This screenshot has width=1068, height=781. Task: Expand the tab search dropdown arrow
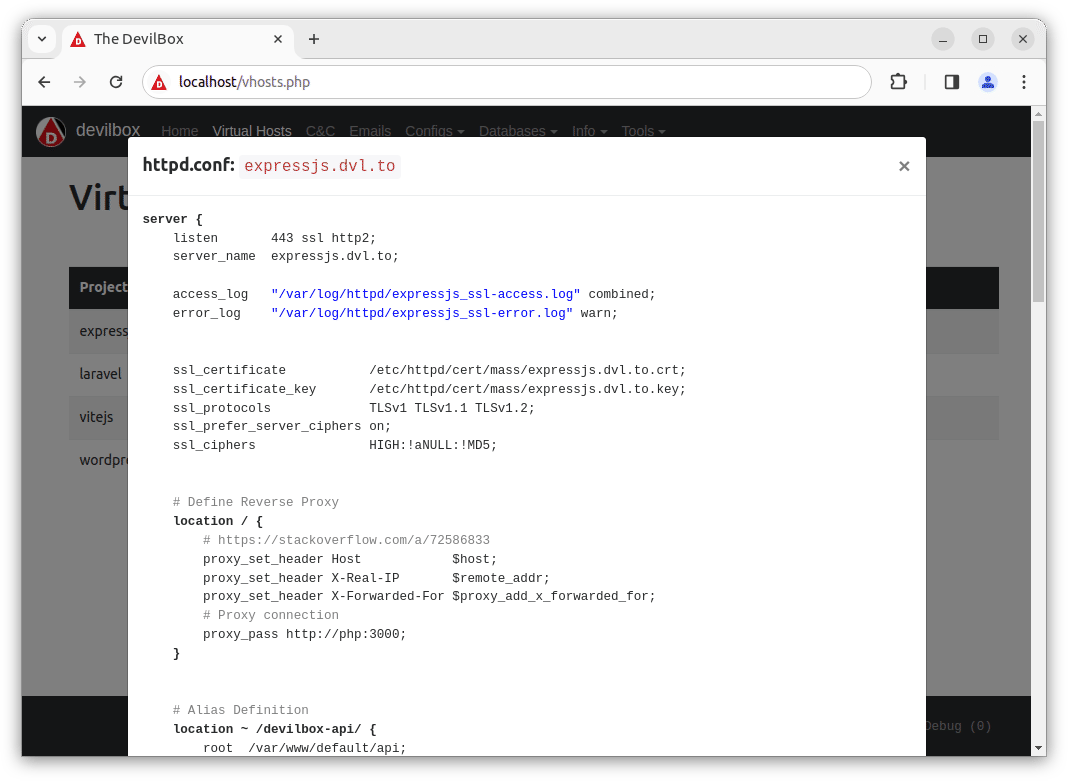(42, 39)
